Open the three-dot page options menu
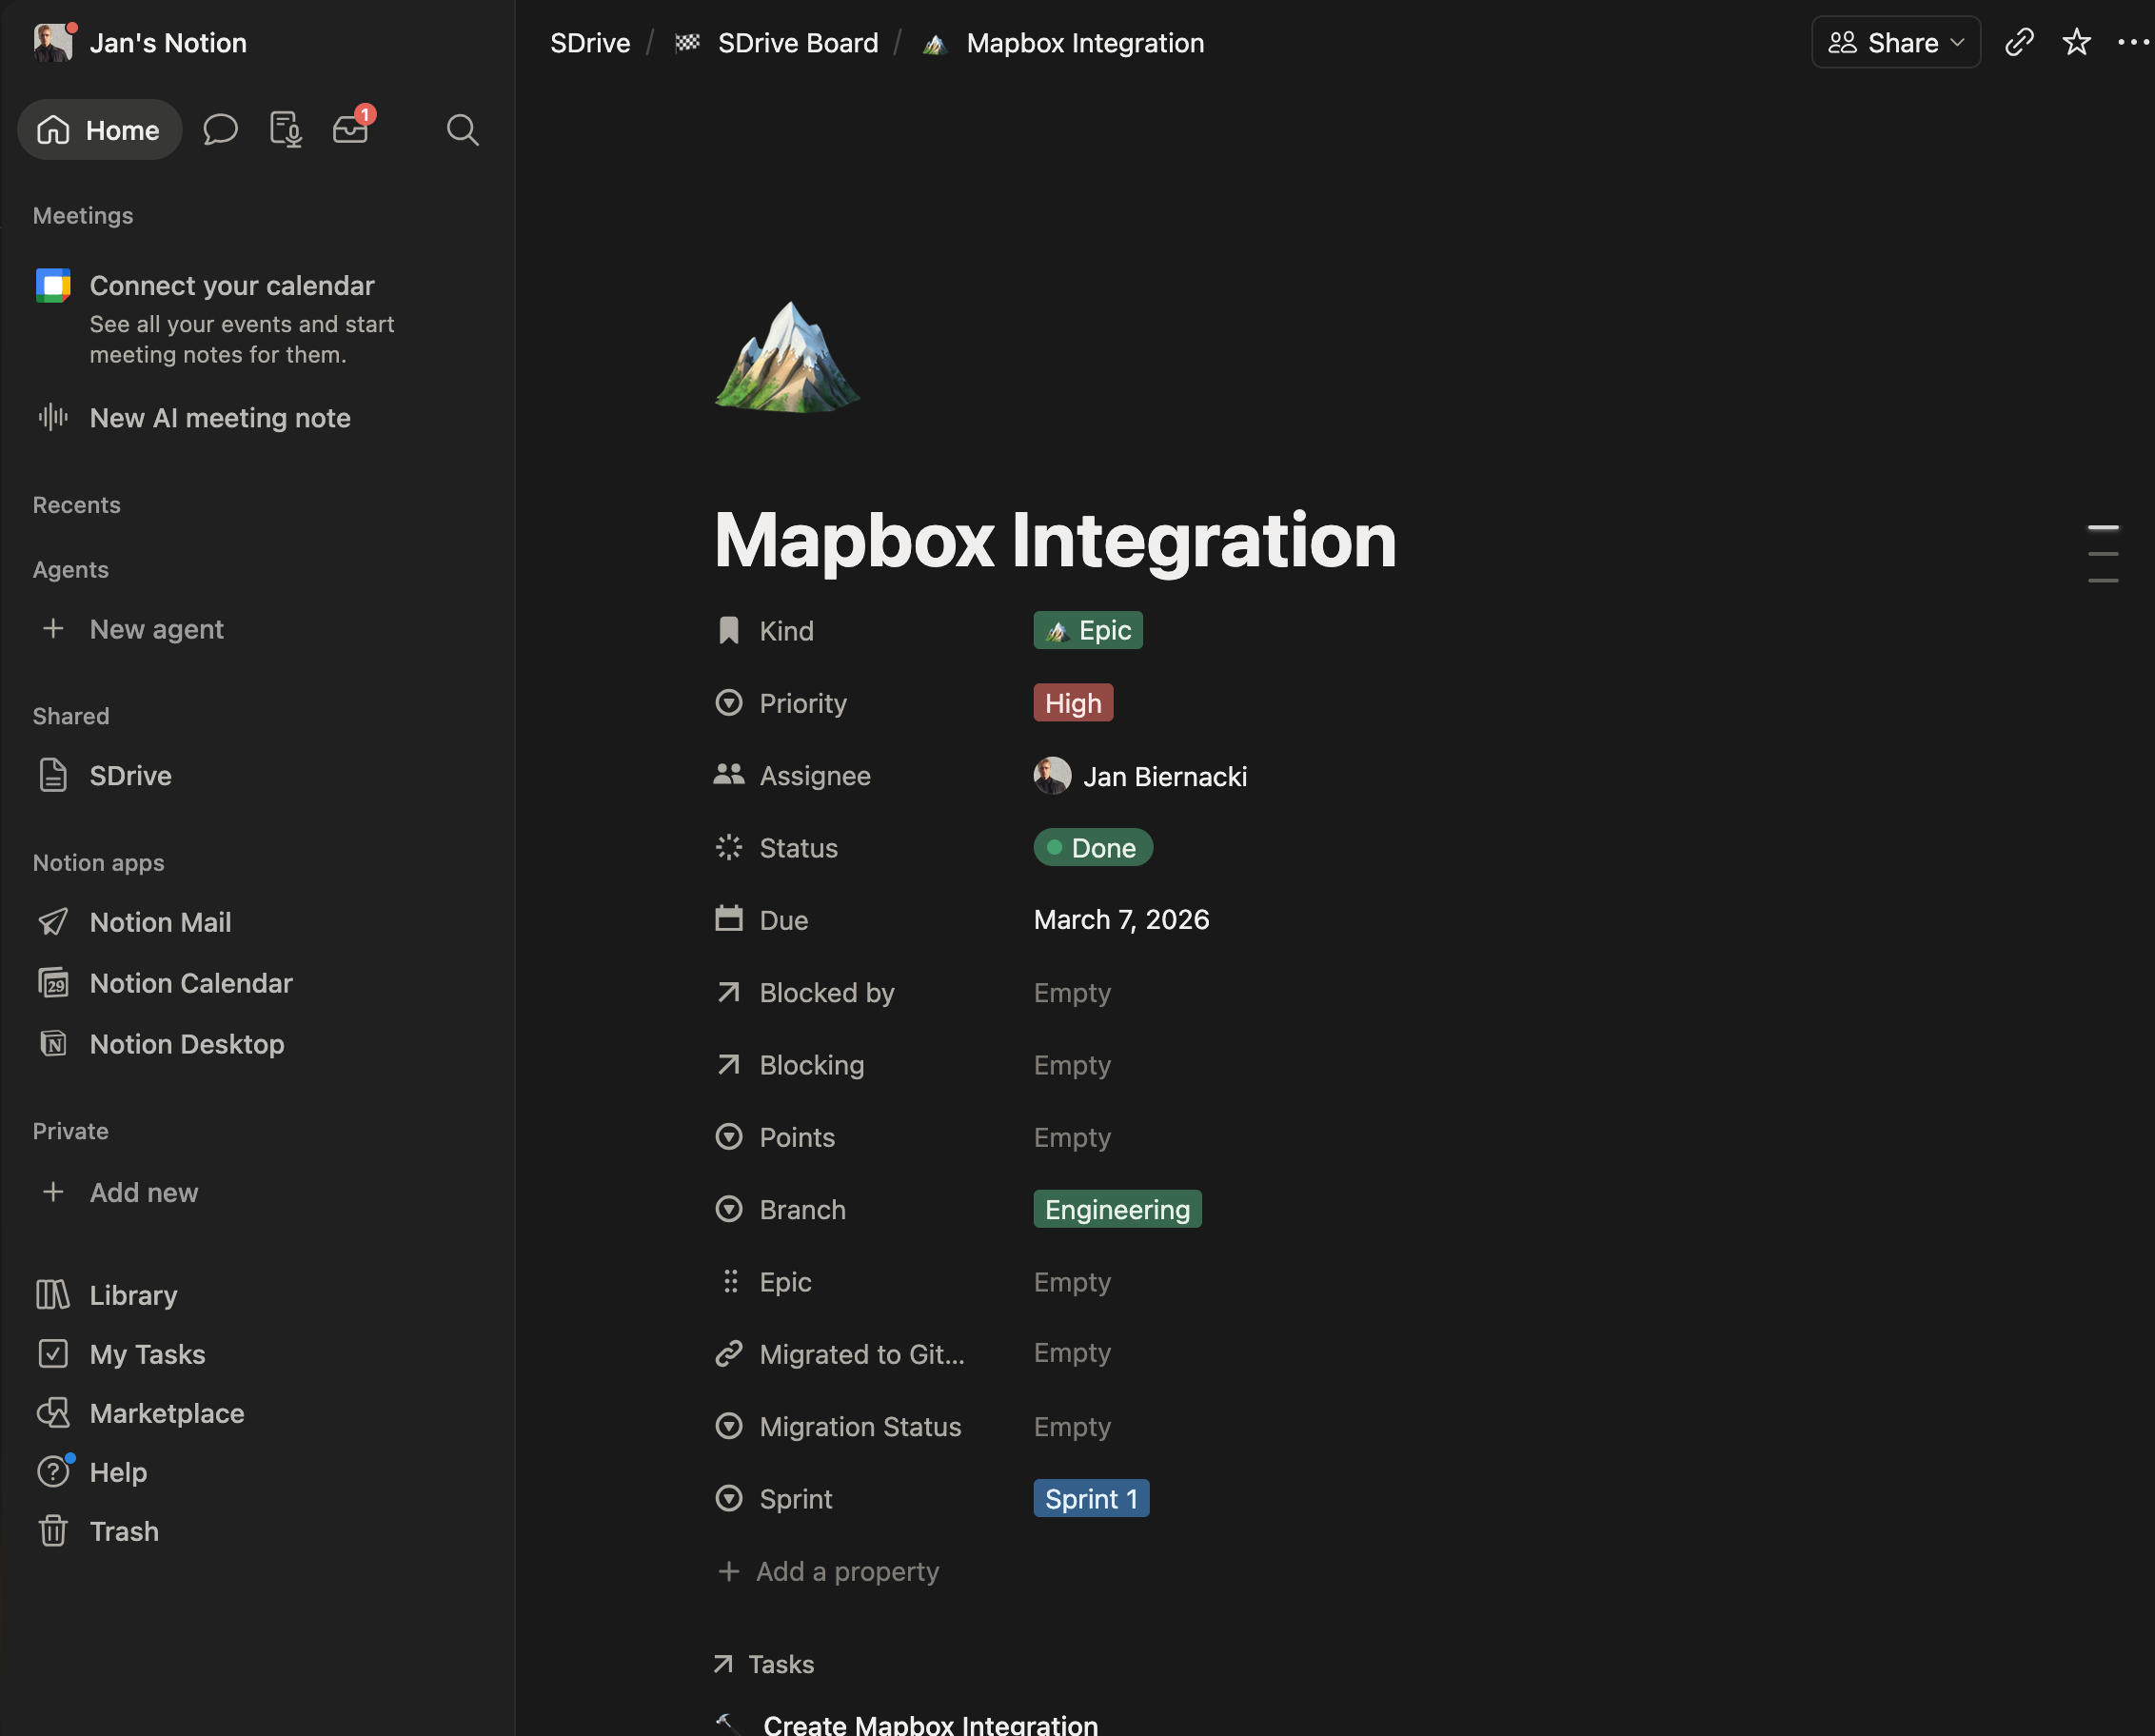The image size is (2155, 1736). click(2133, 42)
